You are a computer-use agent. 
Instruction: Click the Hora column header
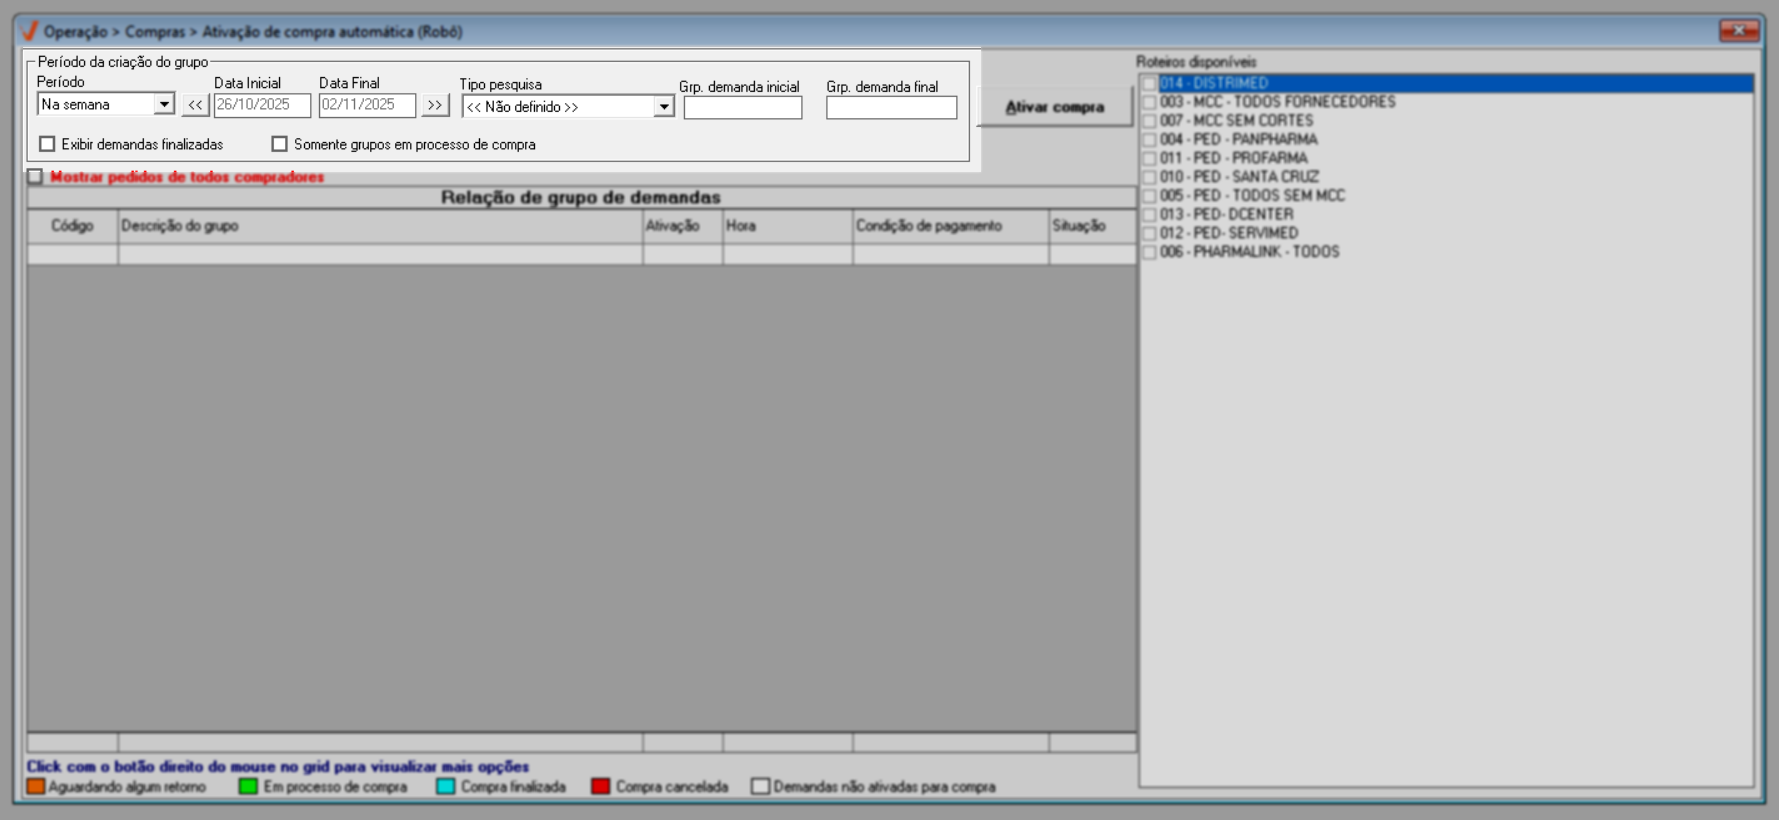pyautogui.click(x=788, y=226)
